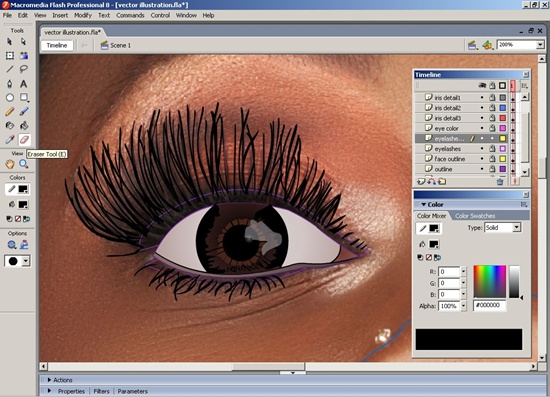Click the Edit Symbols icon
The image size is (550, 397).
488,45
